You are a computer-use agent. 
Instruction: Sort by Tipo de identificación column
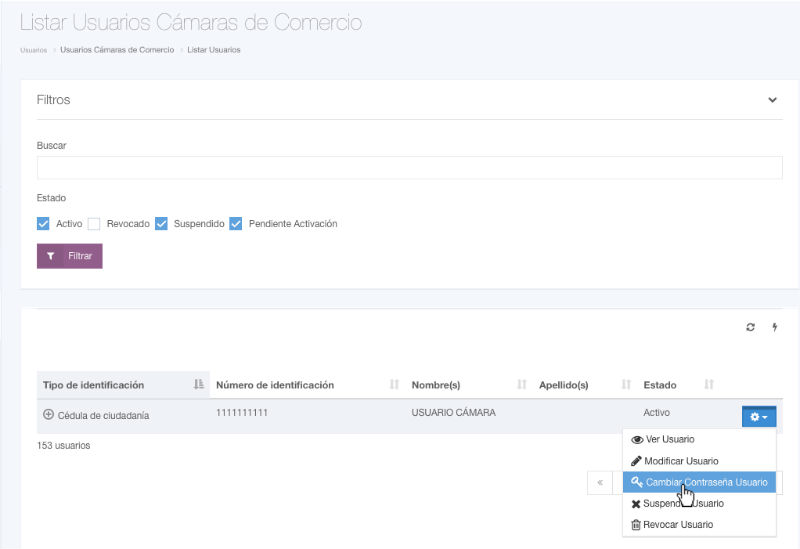click(x=198, y=385)
